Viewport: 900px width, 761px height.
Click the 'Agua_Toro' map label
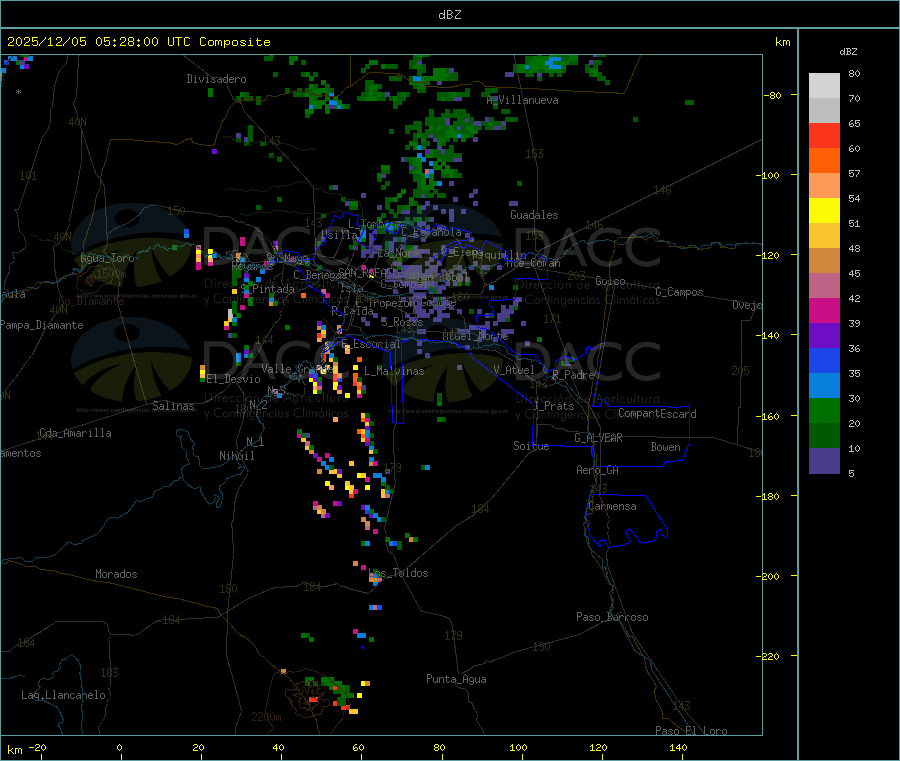tap(107, 258)
